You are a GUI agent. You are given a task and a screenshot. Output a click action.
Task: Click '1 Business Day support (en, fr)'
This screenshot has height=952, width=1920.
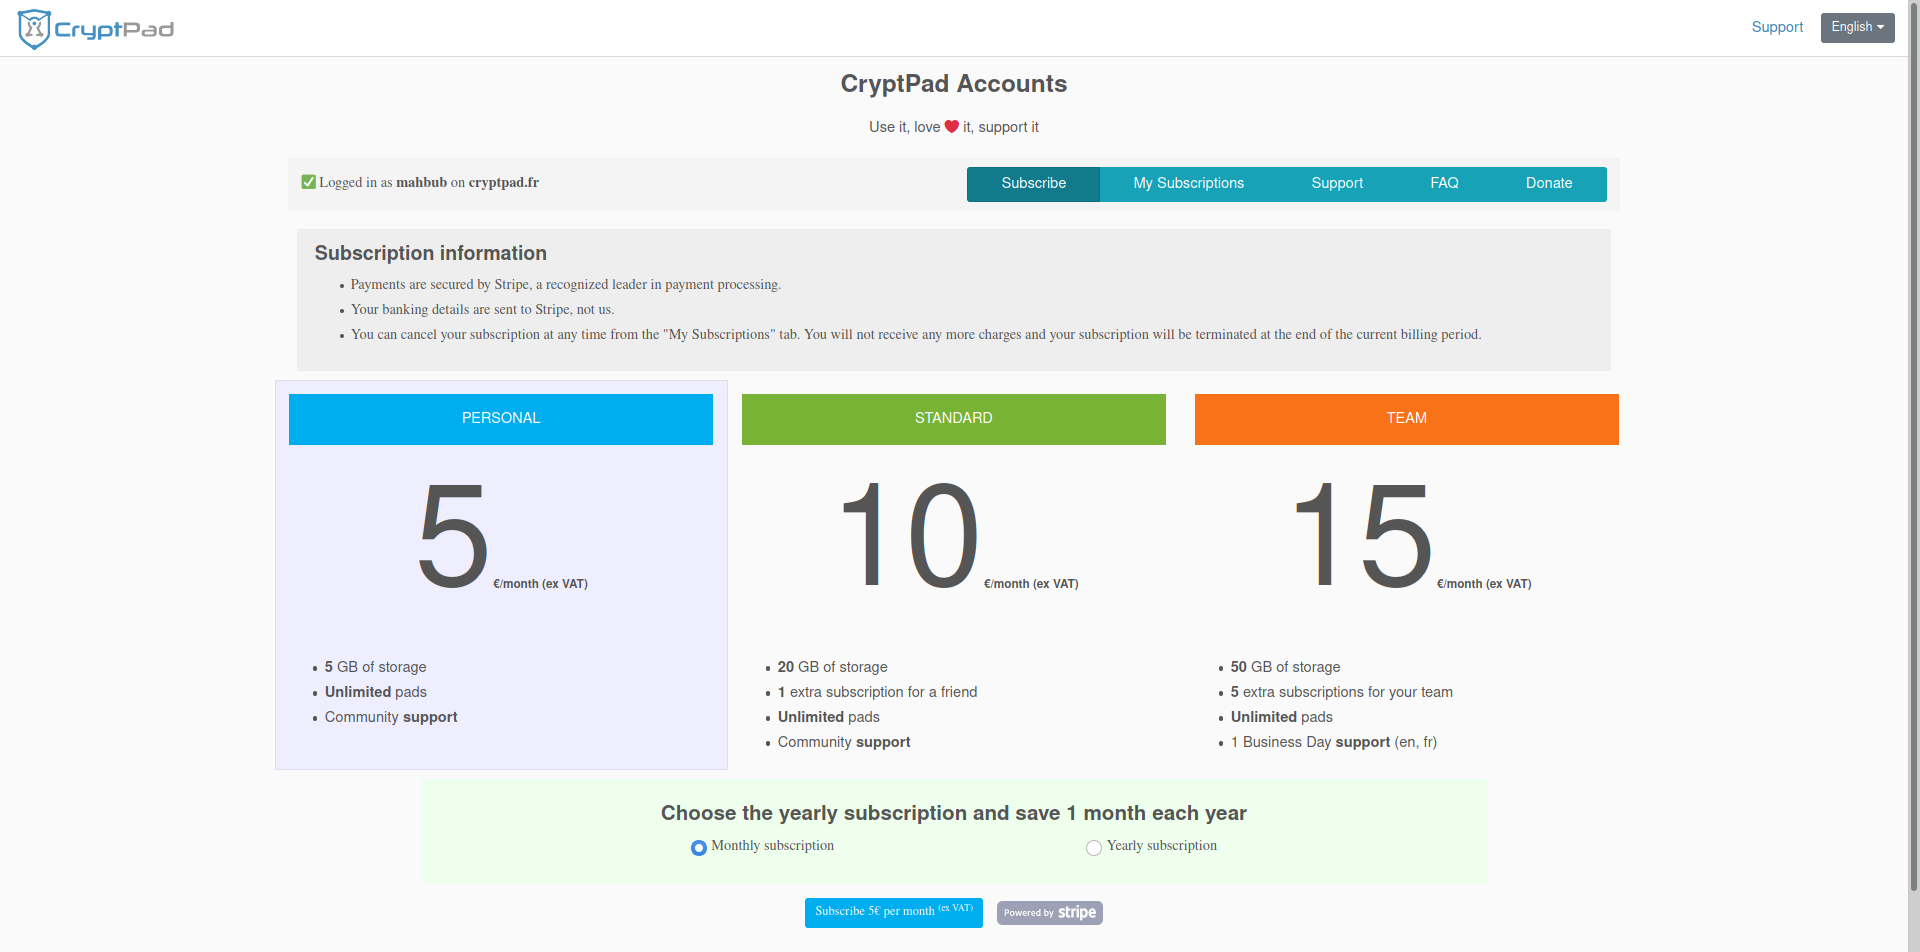(x=1333, y=742)
